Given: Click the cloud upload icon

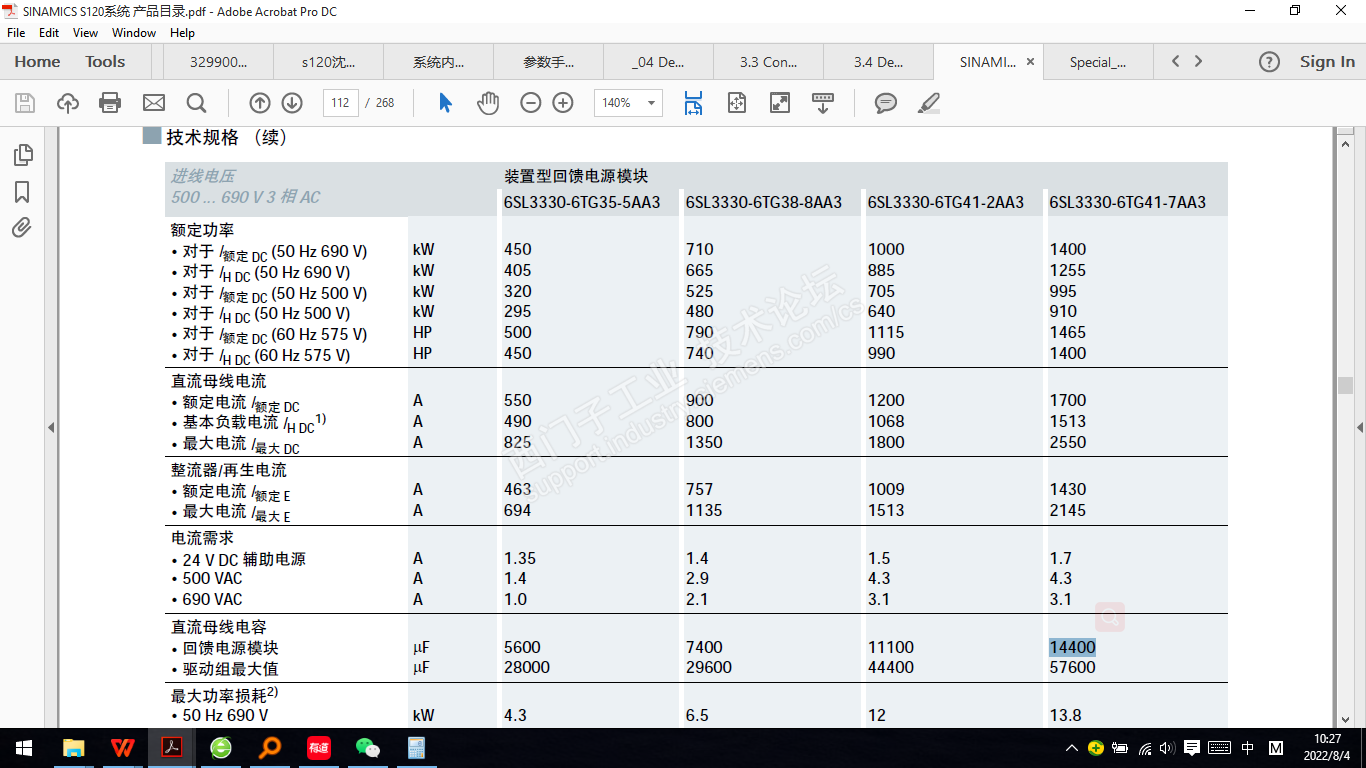Looking at the screenshot, I should click(x=68, y=103).
